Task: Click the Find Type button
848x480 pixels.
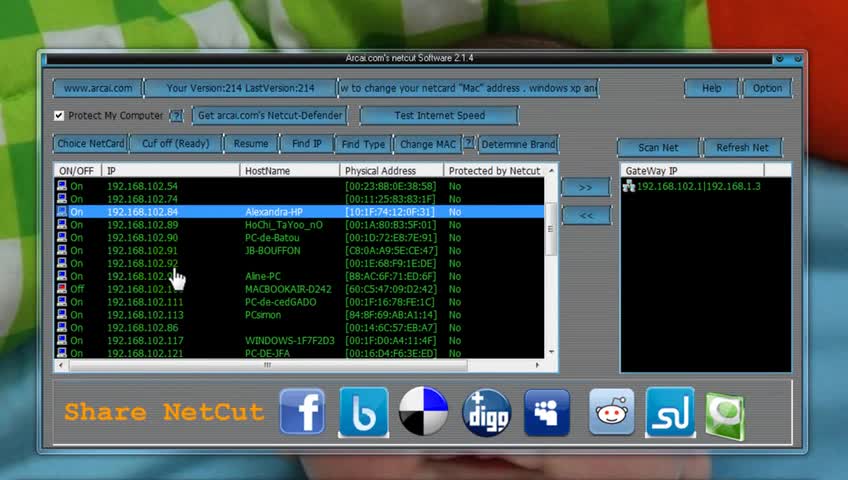Action: pos(363,144)
